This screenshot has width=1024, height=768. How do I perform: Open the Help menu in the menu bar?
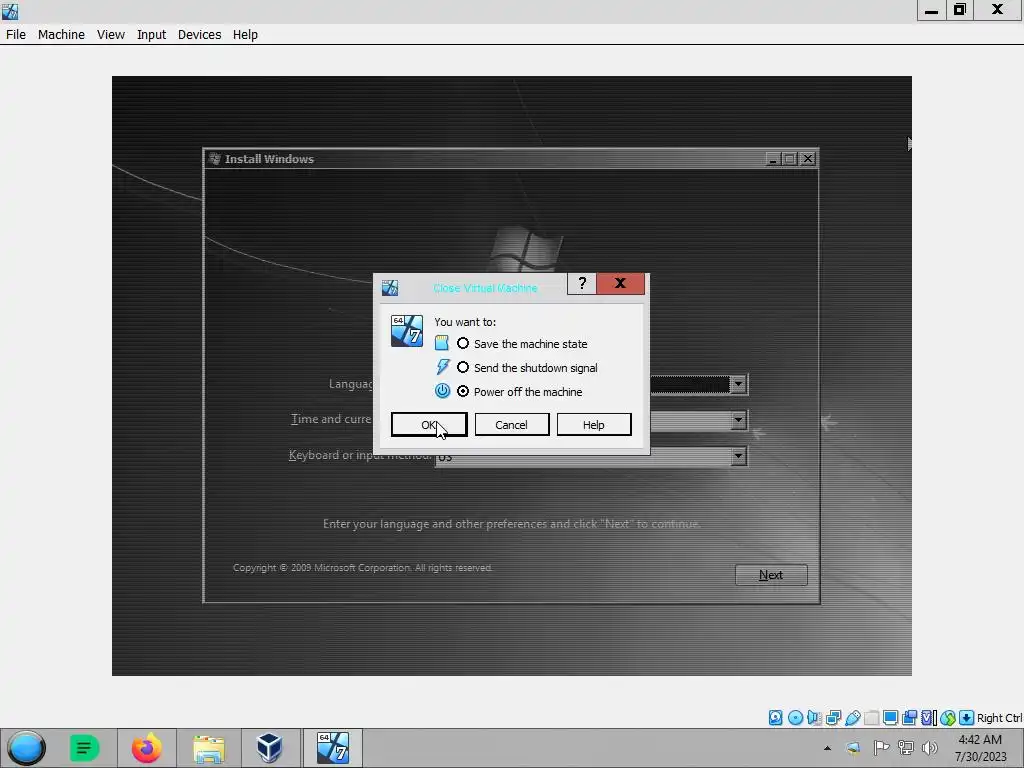coord(246,35)
